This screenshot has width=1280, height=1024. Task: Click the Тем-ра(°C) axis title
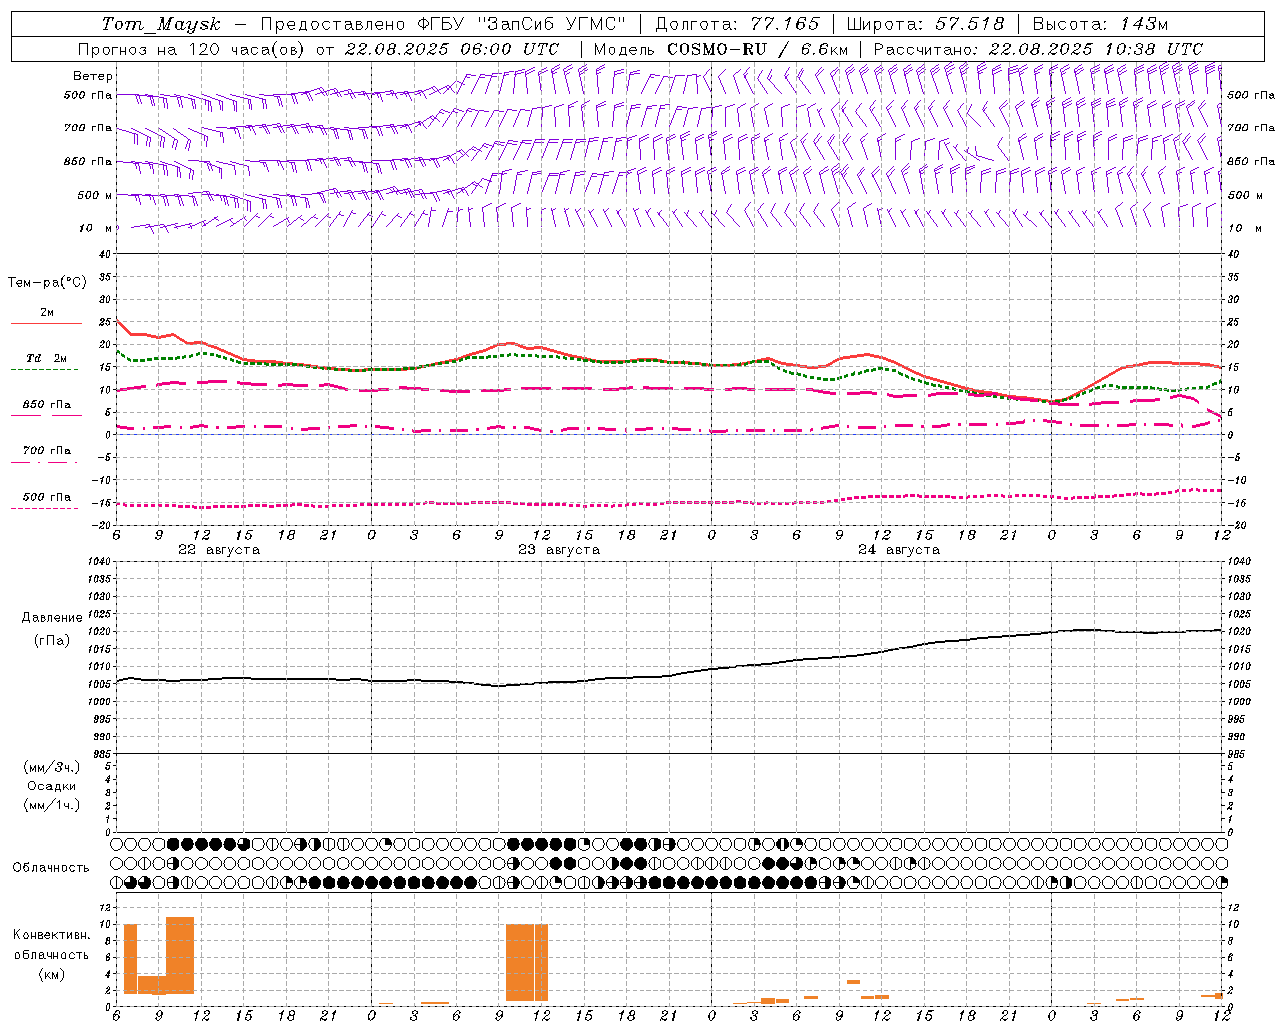[x=47, y=283]
